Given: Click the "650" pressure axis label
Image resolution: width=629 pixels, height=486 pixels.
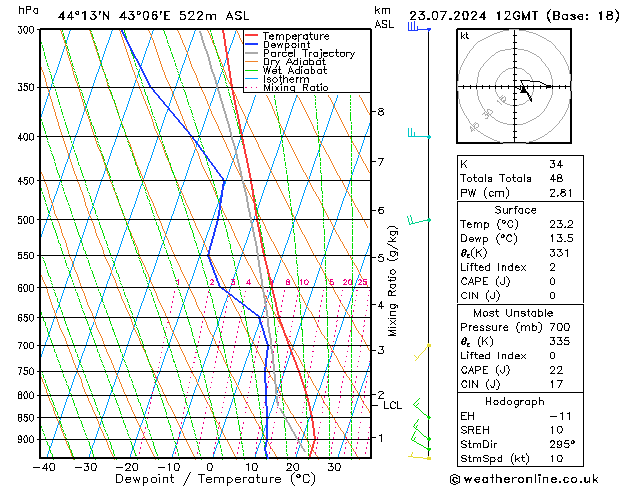Looking at the screenshot, I should (x=28, y=318).
